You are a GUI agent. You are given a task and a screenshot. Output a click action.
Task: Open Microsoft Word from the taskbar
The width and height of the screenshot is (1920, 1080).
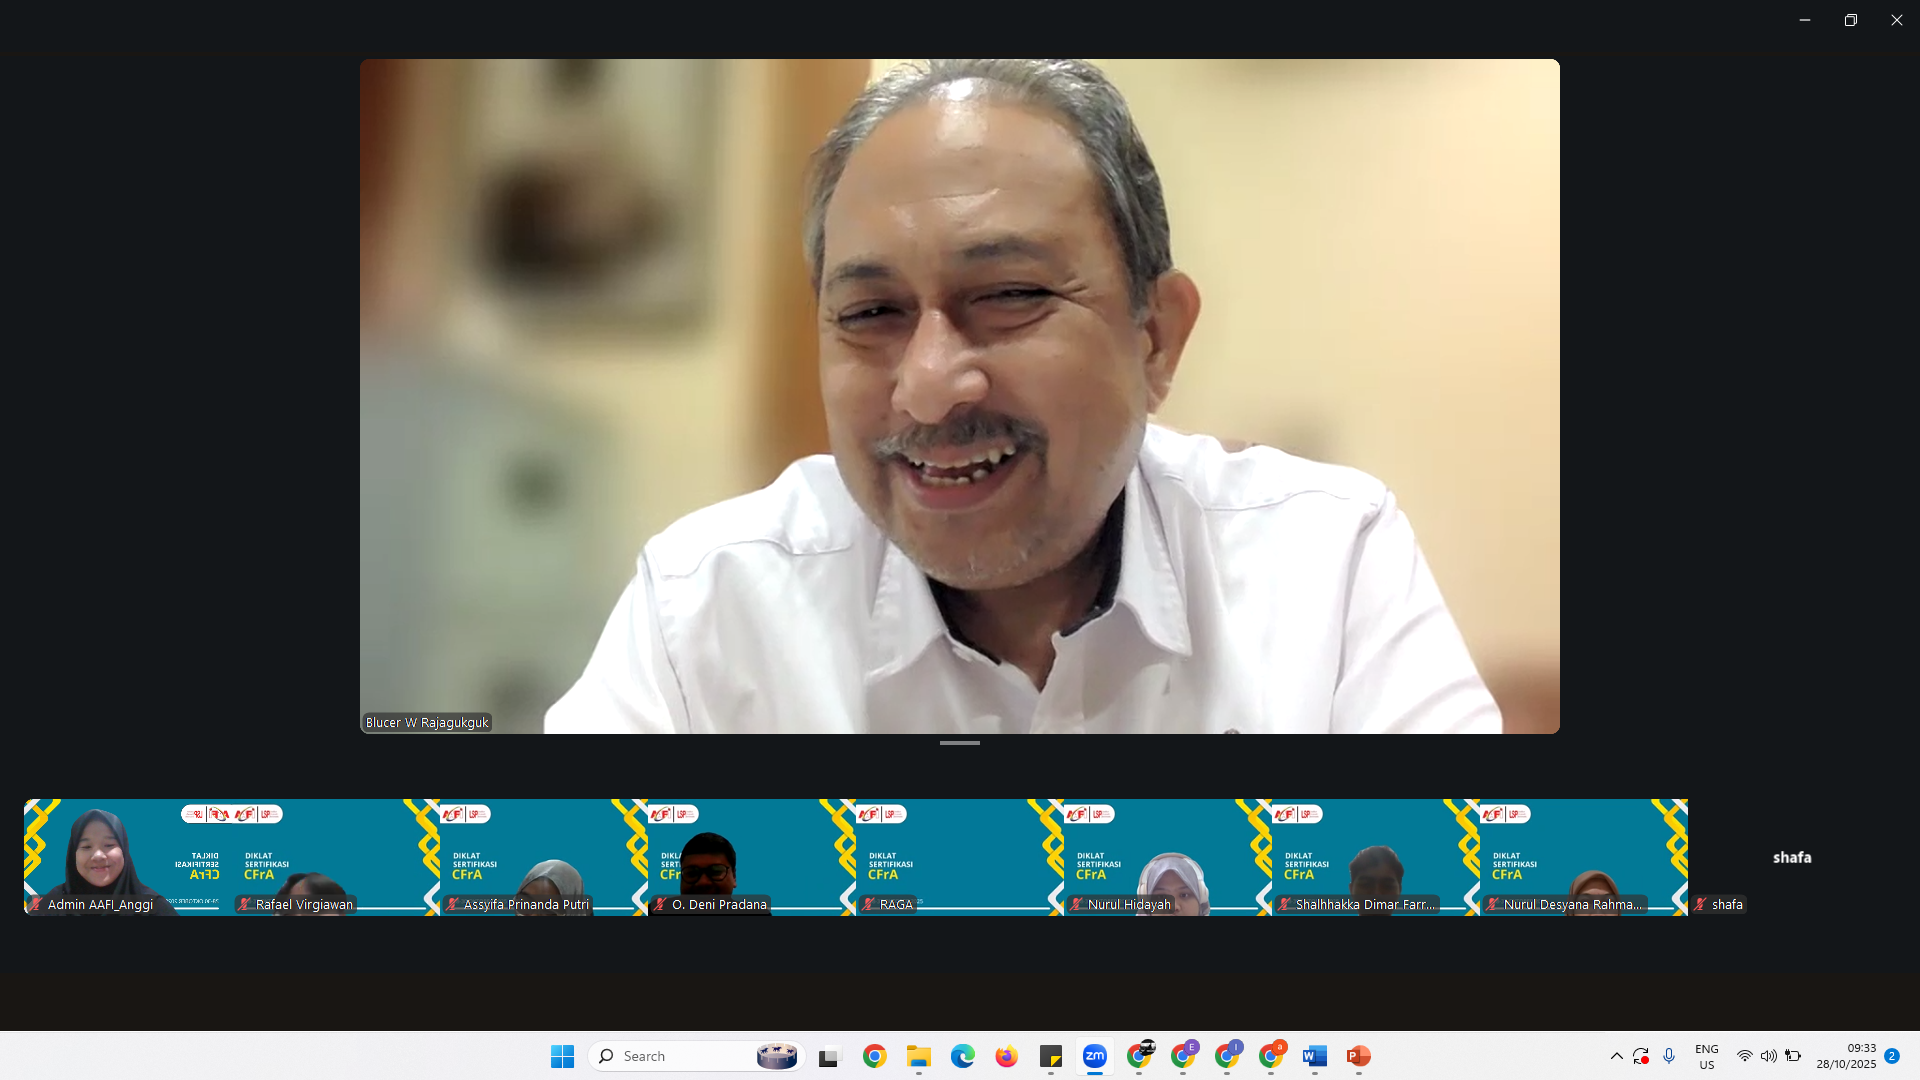[1314, 1056]
